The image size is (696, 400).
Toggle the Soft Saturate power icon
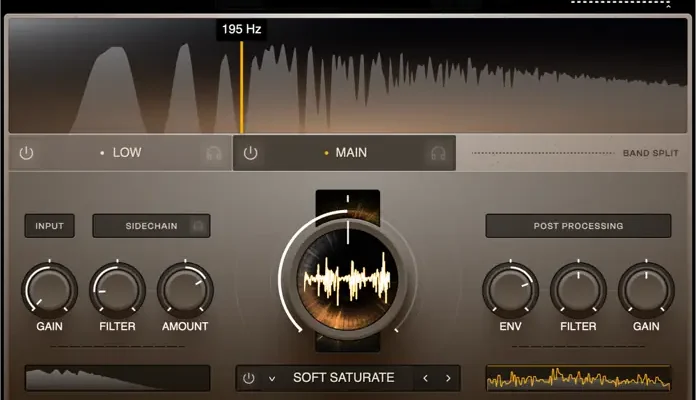point(249,378)
